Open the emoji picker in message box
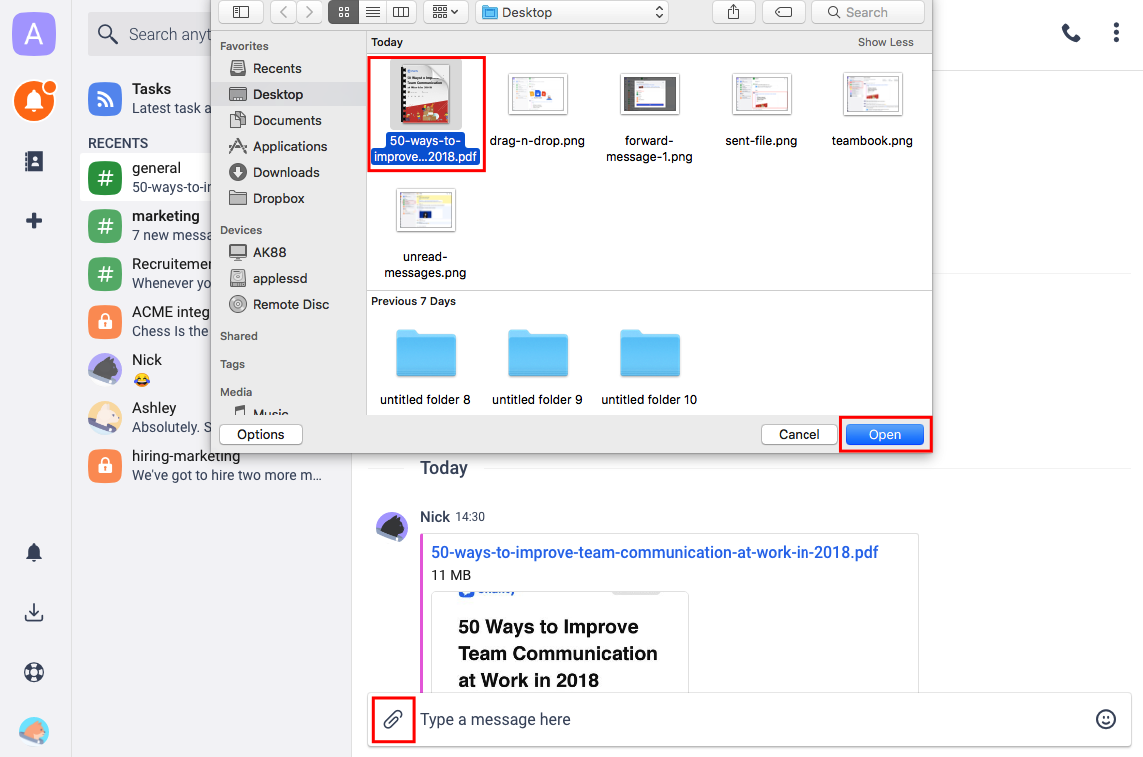 1105,719
